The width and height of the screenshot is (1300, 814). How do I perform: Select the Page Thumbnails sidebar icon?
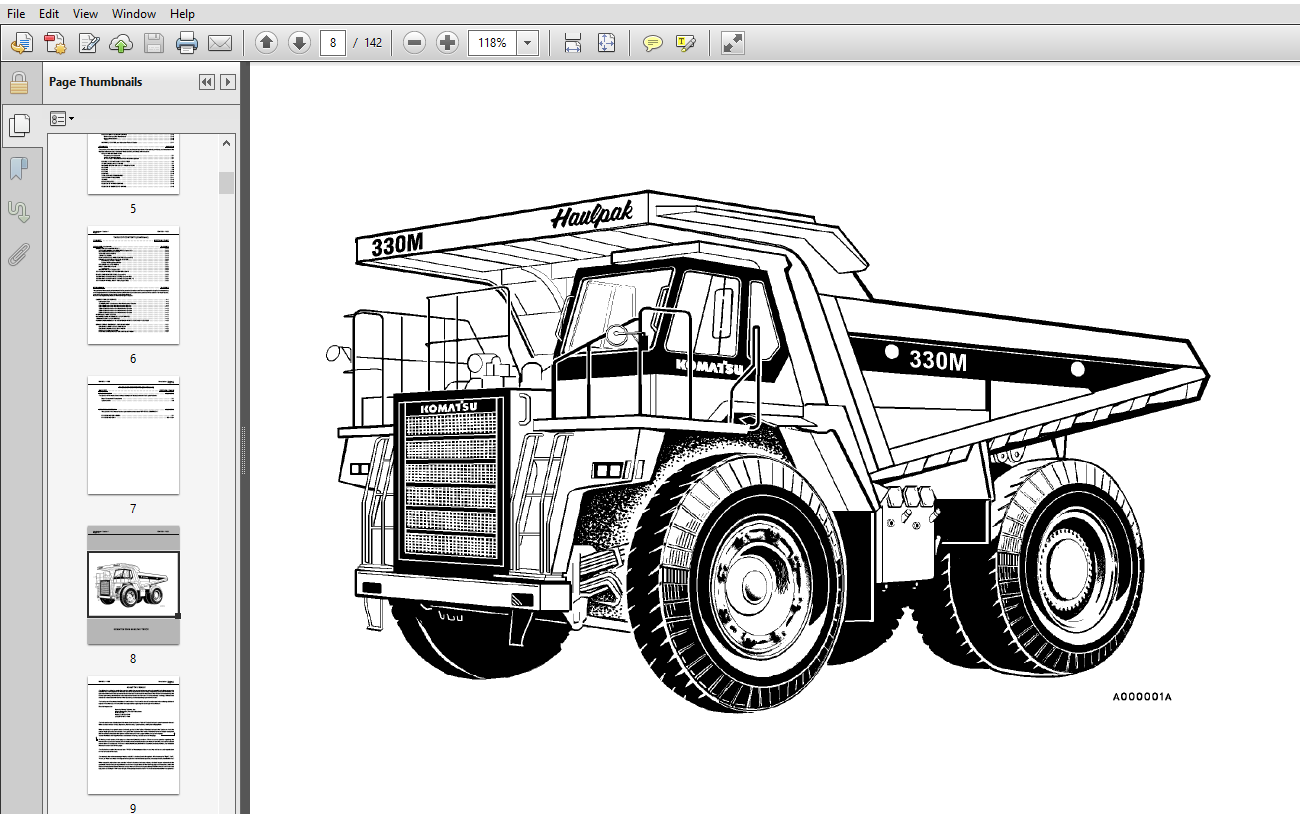tap(19, 125)
